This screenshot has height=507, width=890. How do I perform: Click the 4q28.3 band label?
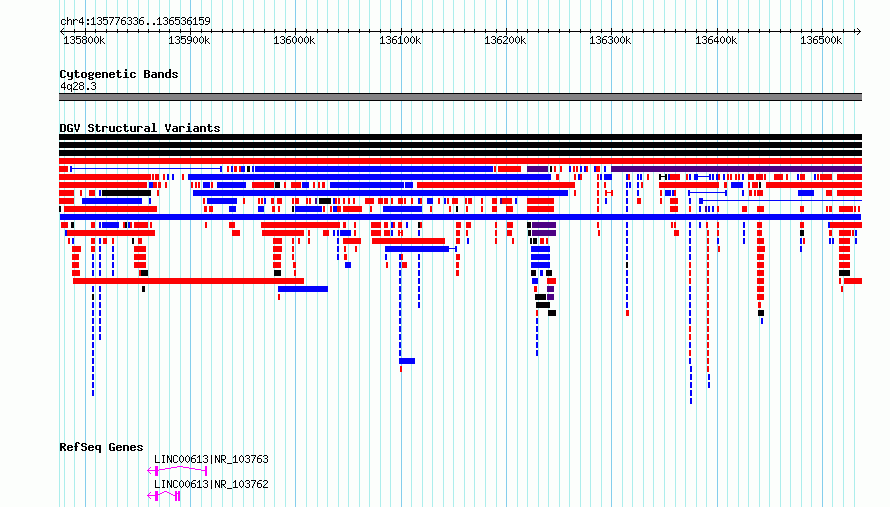(x=78, y=86)
